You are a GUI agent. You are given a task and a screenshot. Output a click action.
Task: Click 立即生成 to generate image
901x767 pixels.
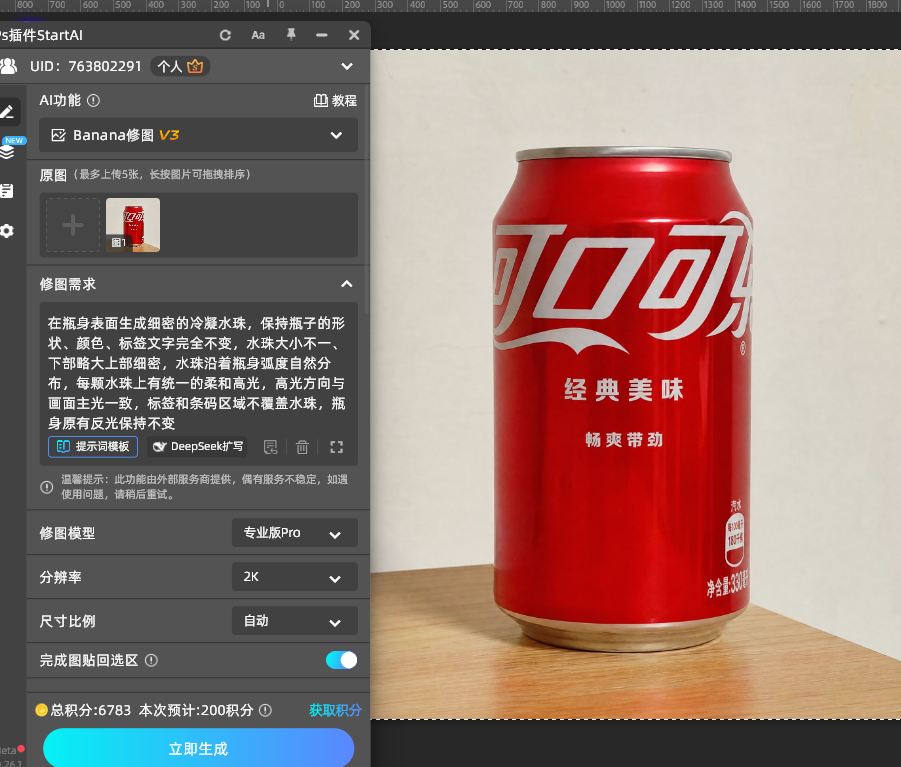click(198, 749)
